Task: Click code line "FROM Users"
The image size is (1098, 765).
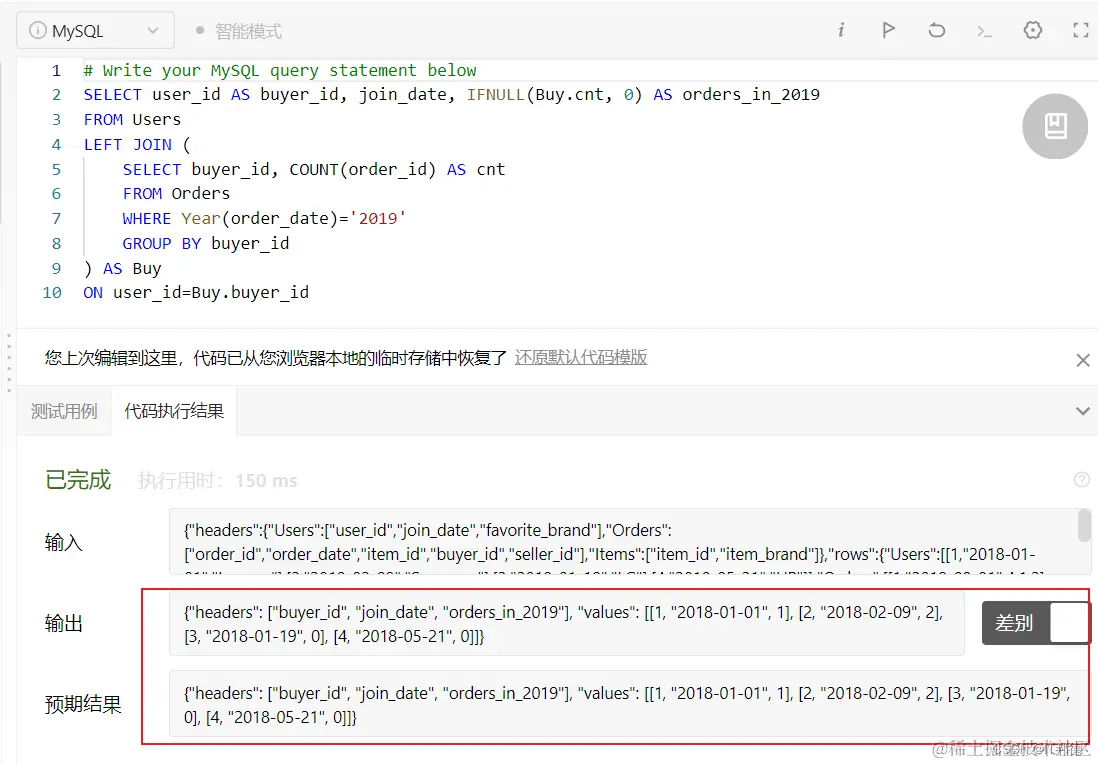Action: [132, 120]
